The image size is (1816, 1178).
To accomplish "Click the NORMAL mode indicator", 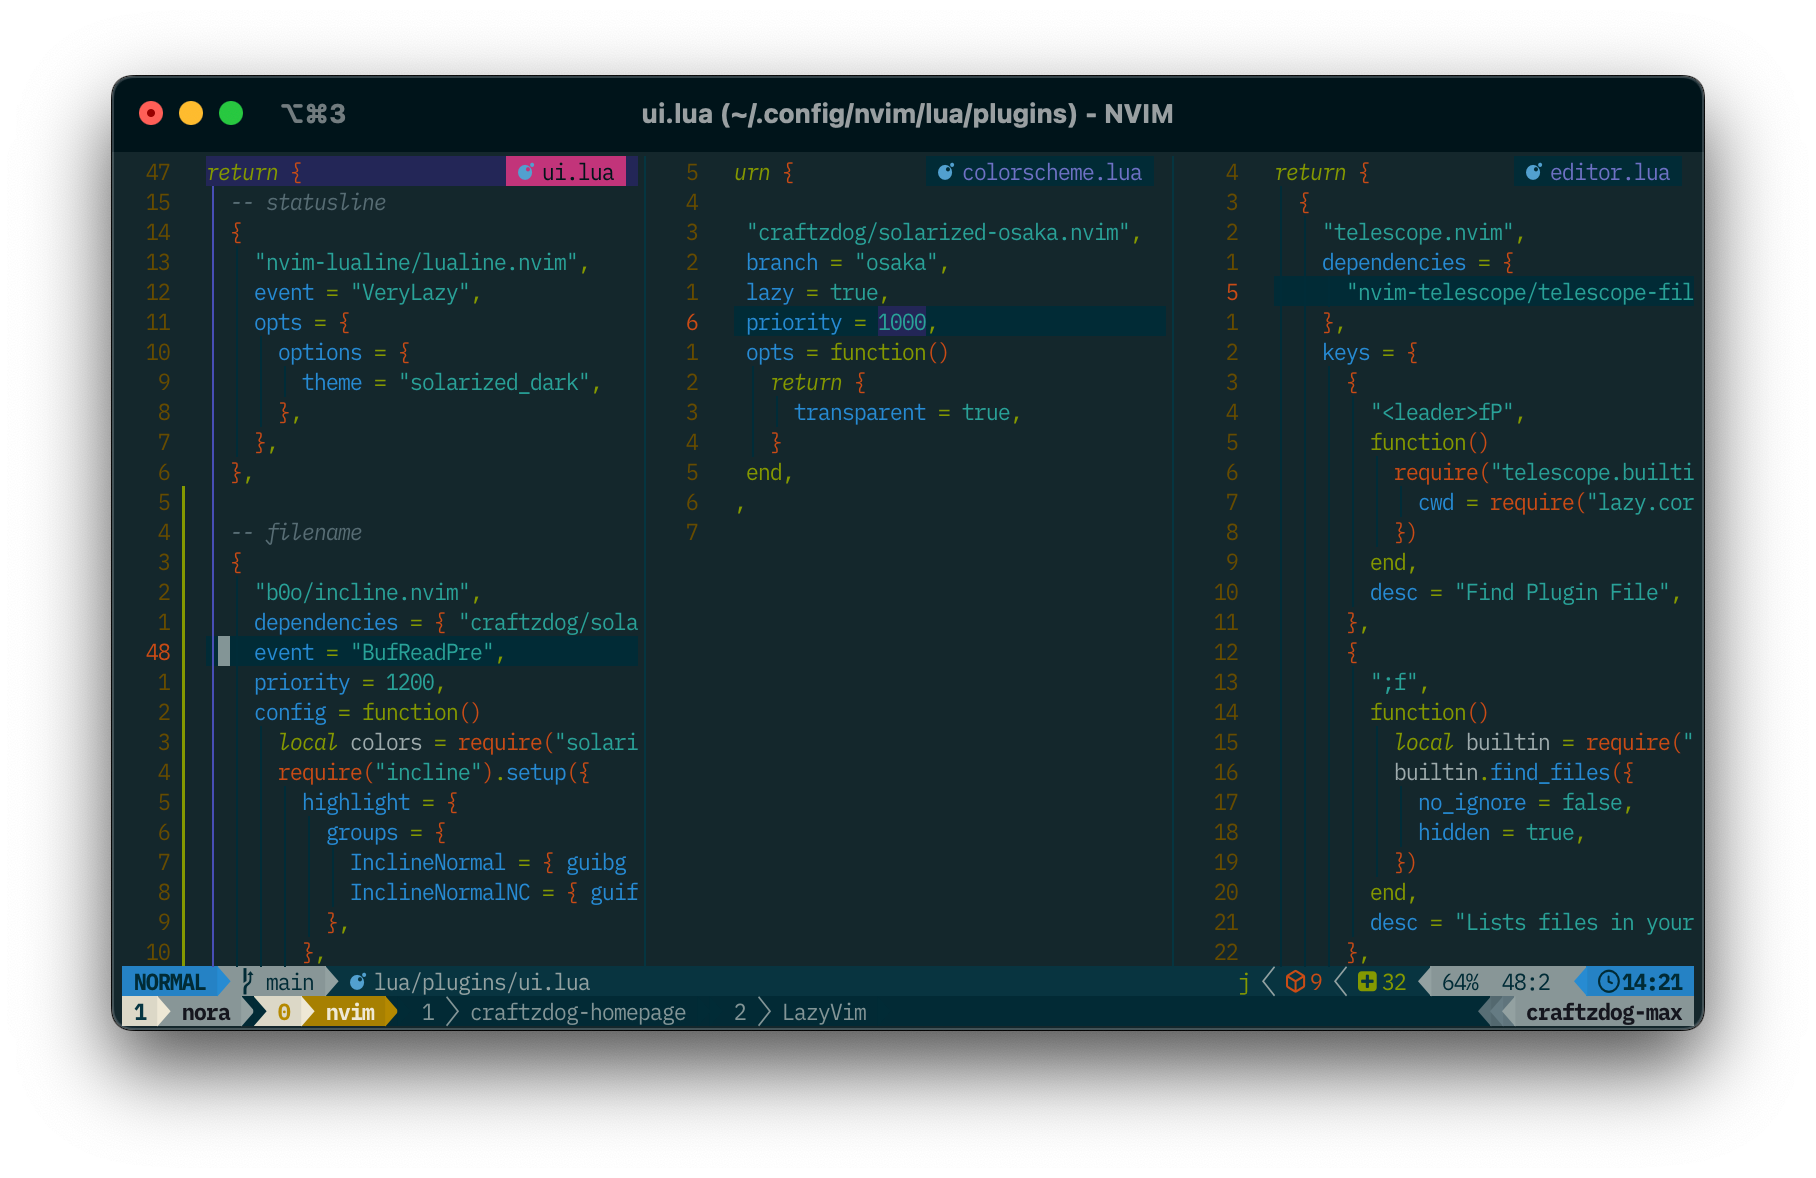I will coord(170,982).
